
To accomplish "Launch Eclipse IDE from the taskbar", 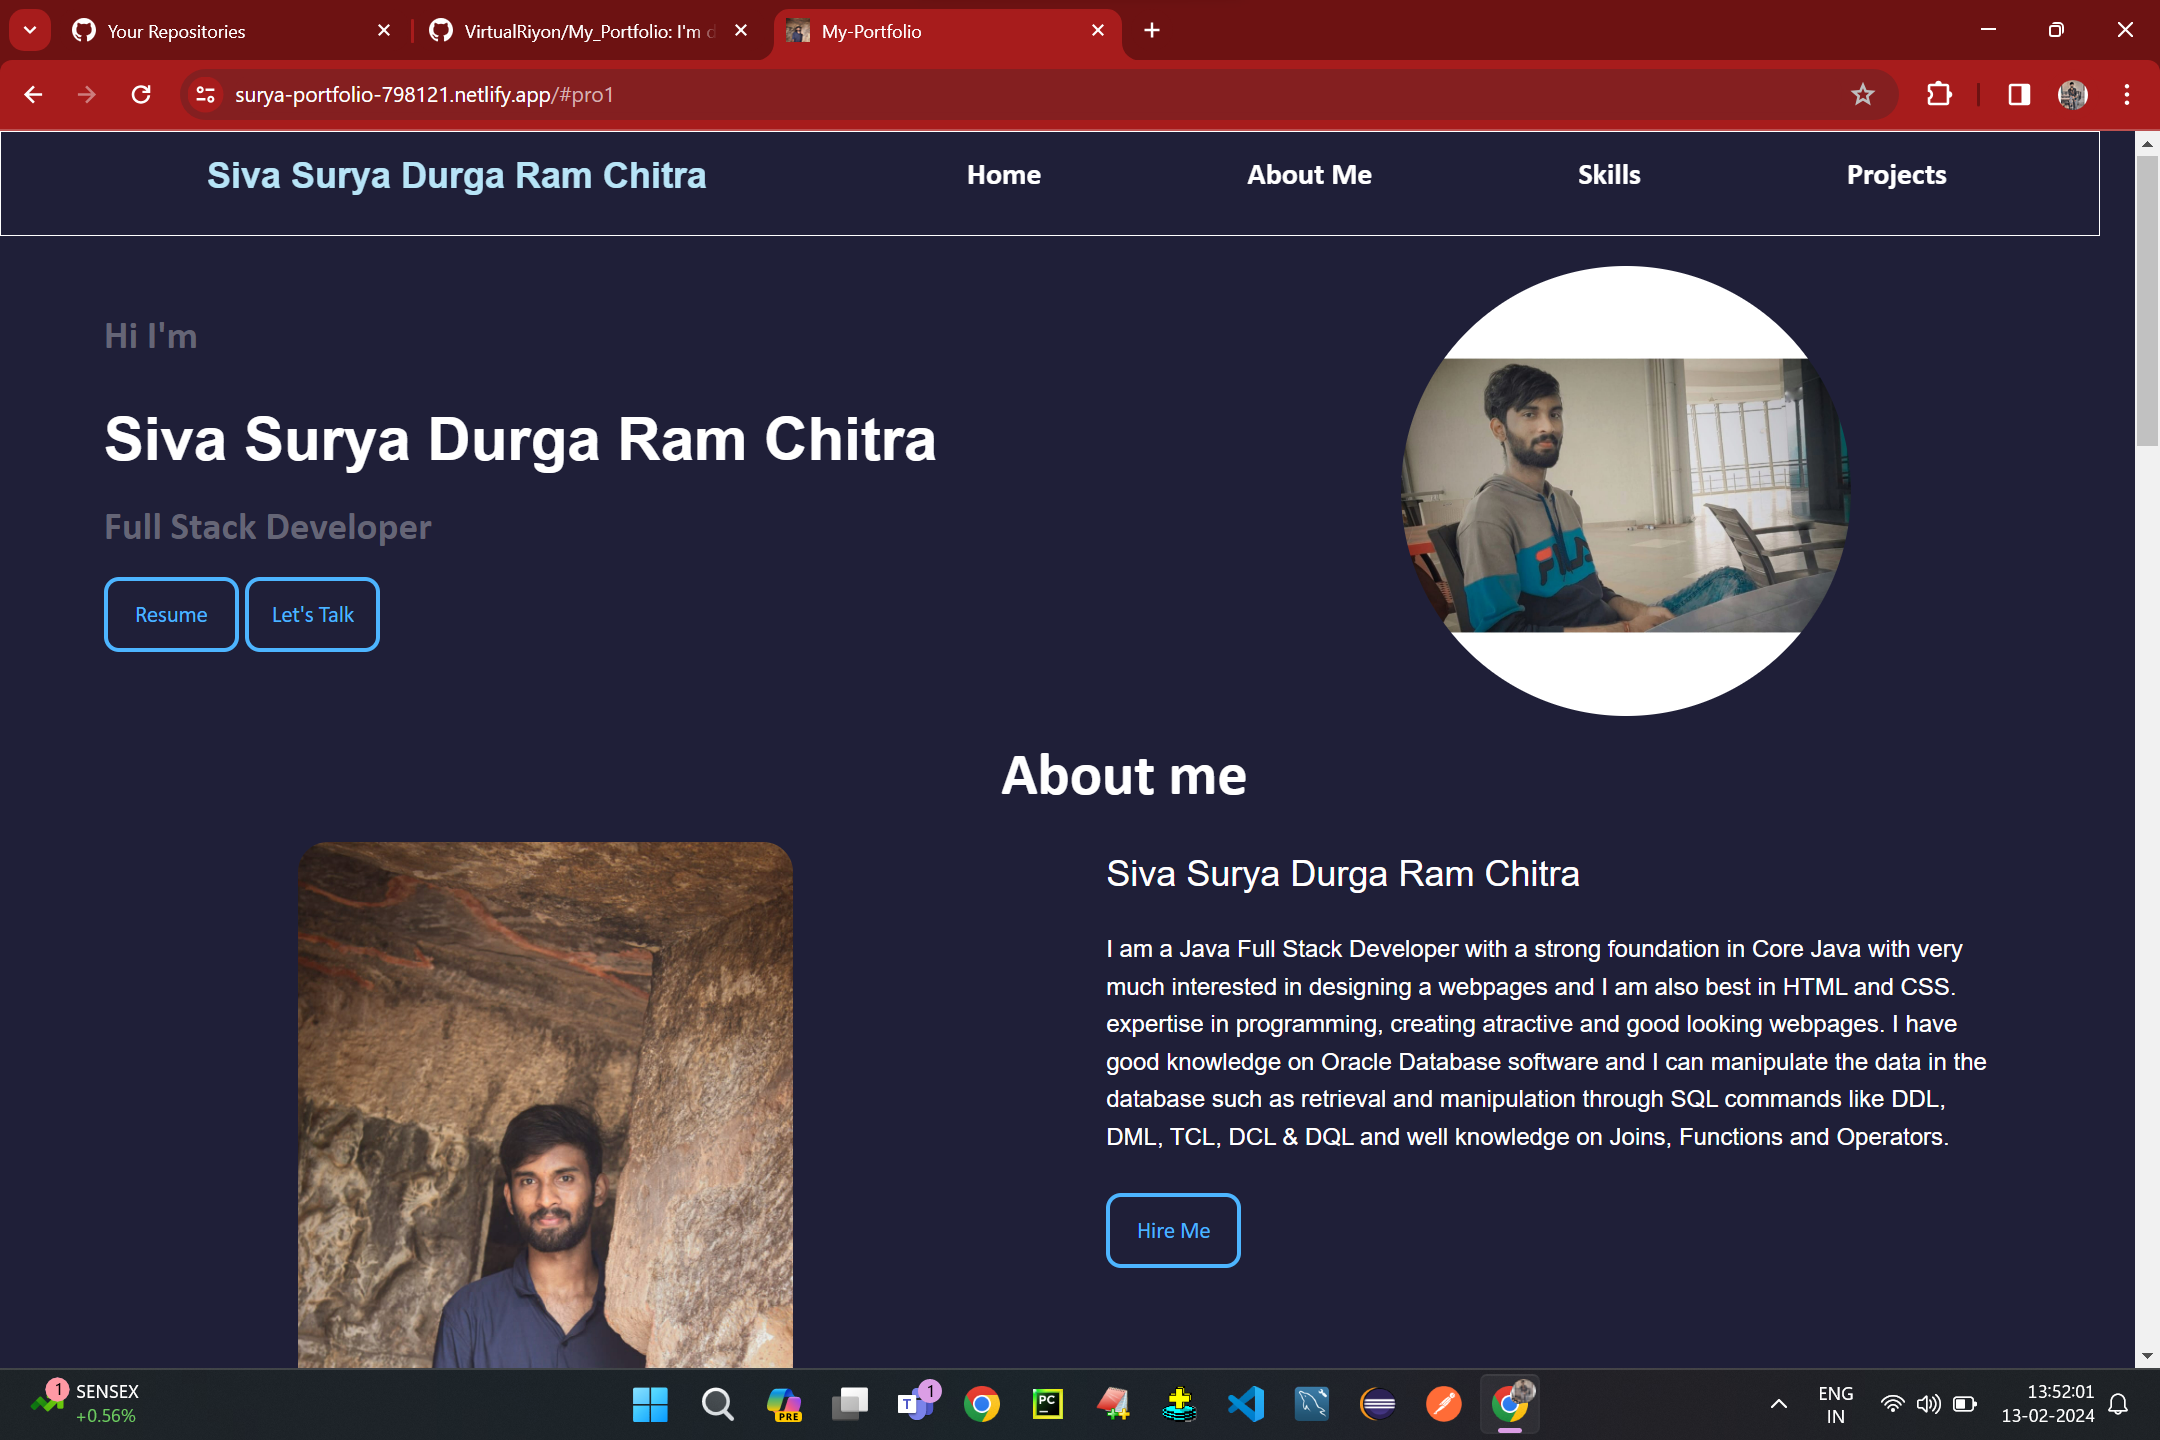I will pyautogui.click(x=1378, y=1403).
